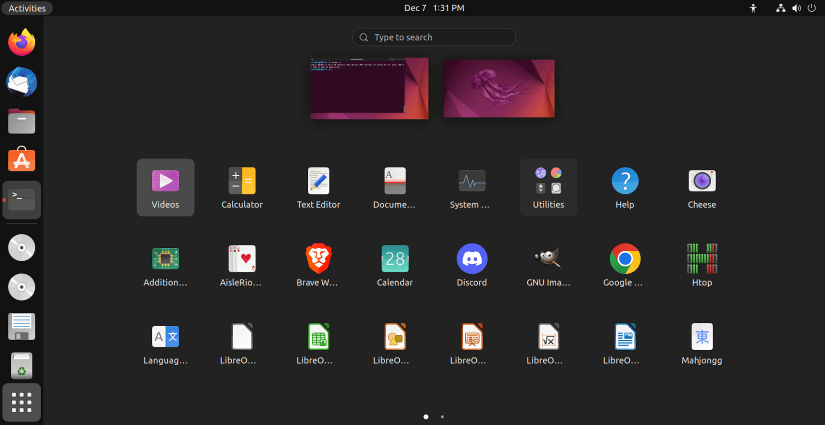Open the floppy disk text editor dock icon

click(x=22, y=327)
